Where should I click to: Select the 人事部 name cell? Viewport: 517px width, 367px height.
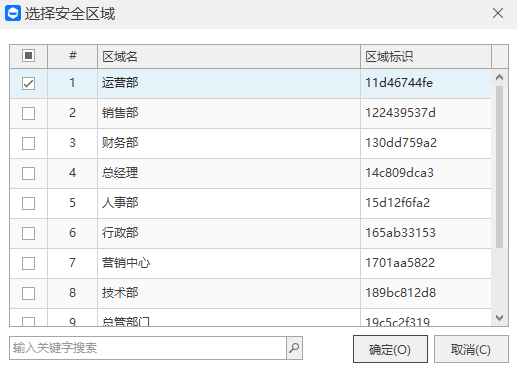229,203
